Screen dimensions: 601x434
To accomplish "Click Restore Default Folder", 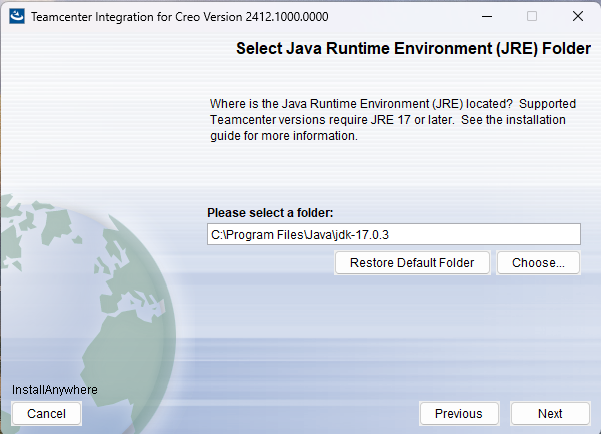I will [412, 263].
